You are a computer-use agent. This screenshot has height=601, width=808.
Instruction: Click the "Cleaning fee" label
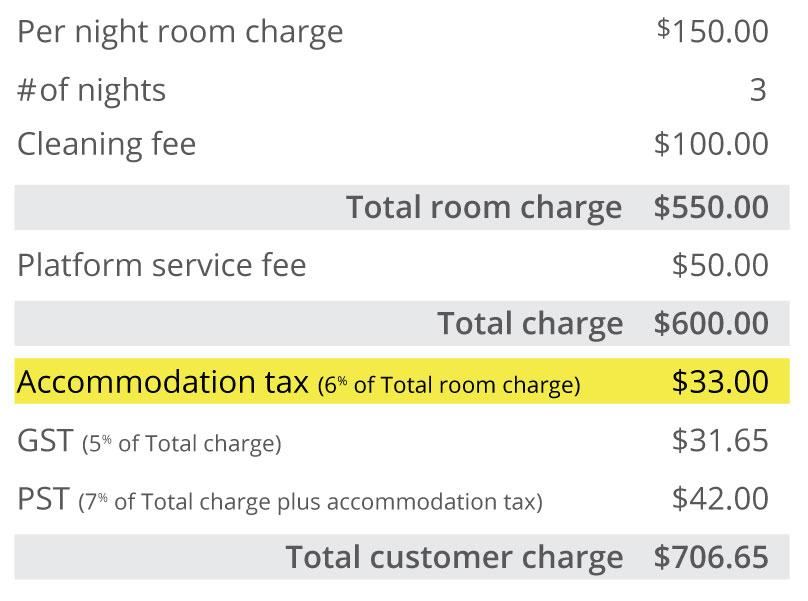pyautogui.click(x=106, y=144)
